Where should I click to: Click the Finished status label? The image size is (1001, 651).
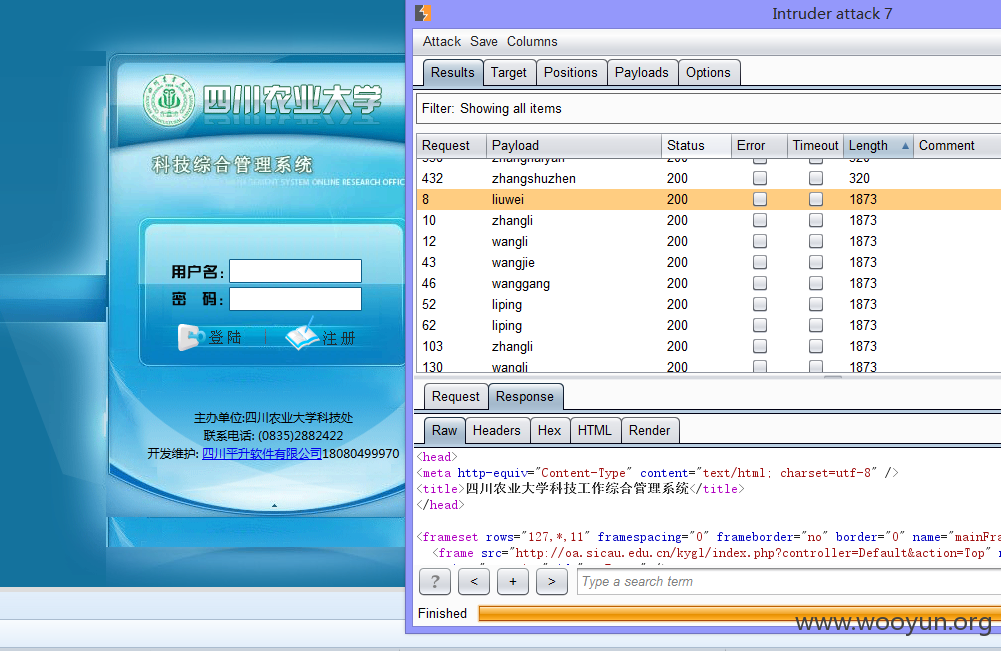442,613
